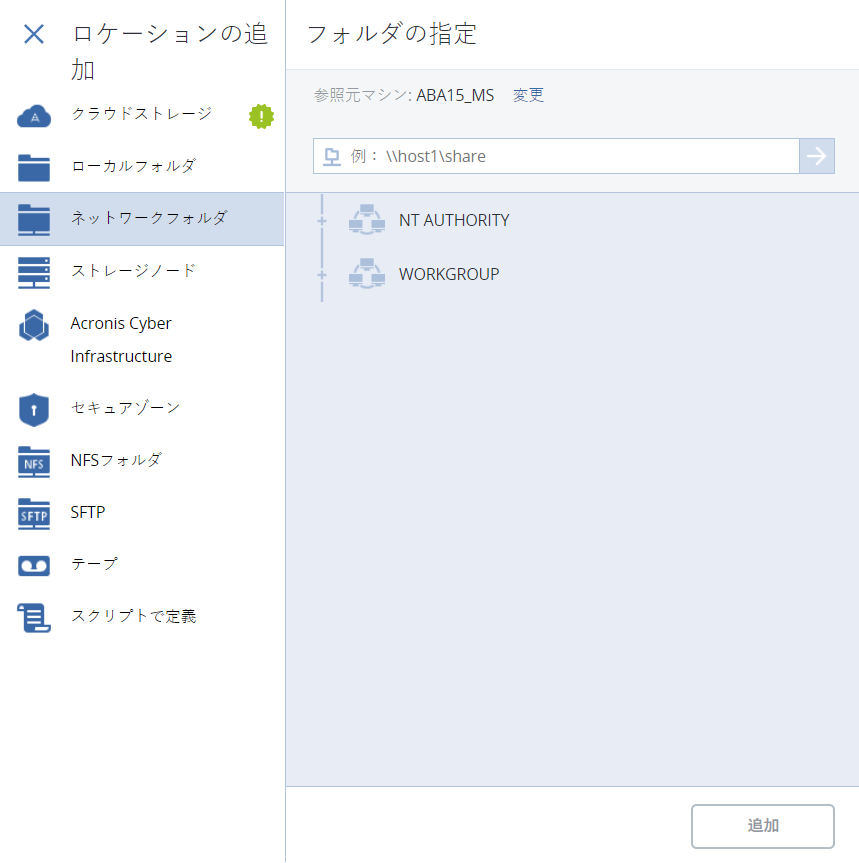The image size is (859, 863).
Task: Open the ネットワークフォルダ menu entry
Action: [149, 218]
